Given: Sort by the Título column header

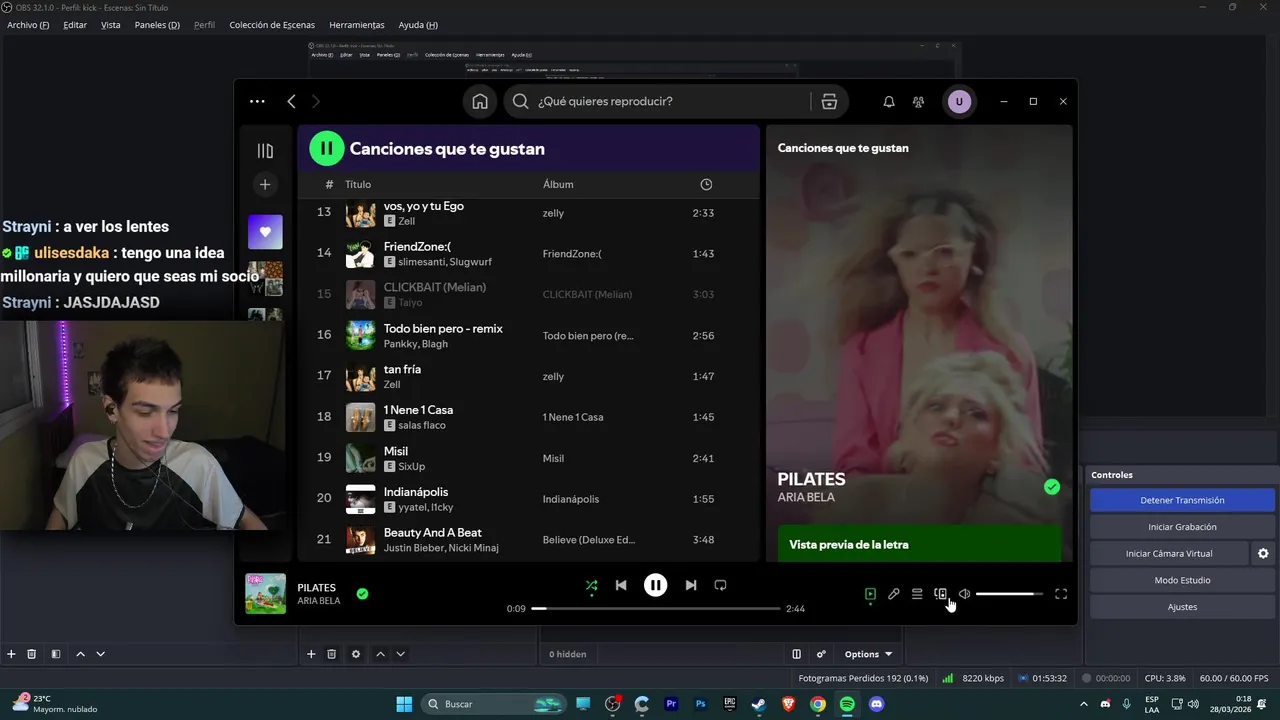Looking at the screenshot, I should pyautogui.click(x=358, y=184).
